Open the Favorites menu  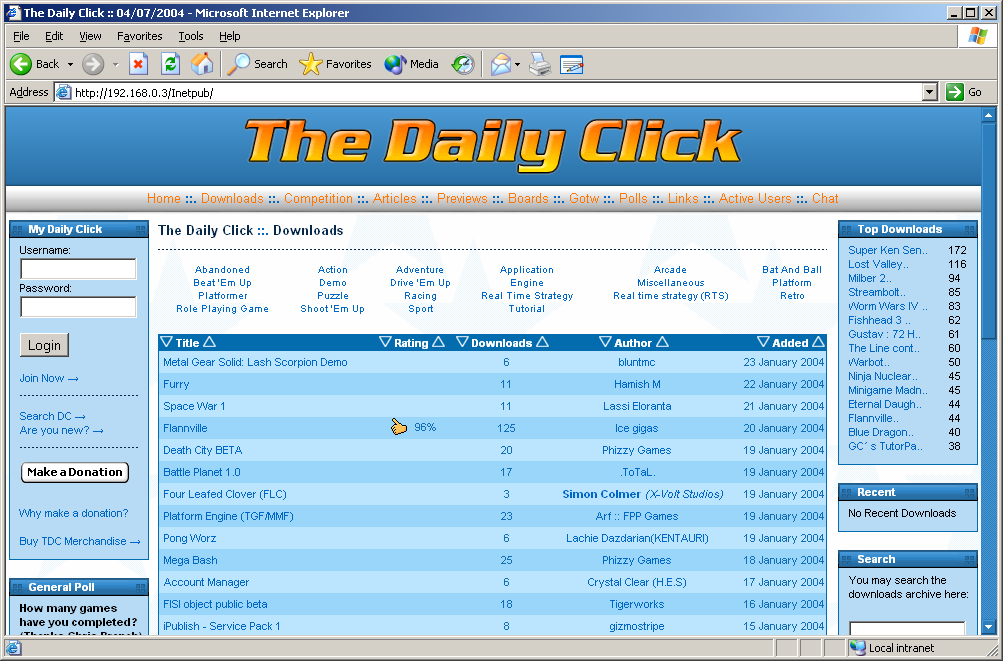(139, 36)
